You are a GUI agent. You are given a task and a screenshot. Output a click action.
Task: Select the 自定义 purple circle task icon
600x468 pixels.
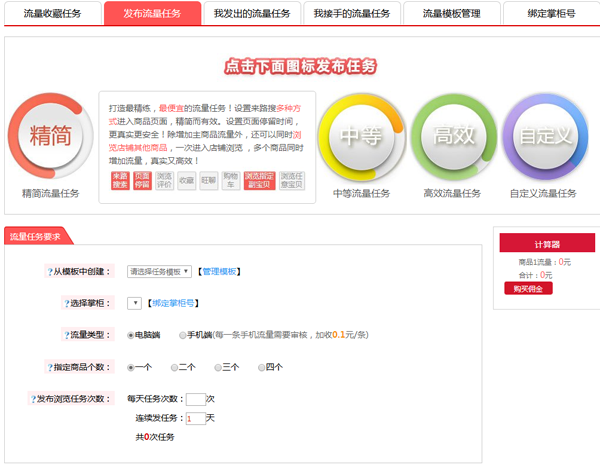(x=546, y=136)
